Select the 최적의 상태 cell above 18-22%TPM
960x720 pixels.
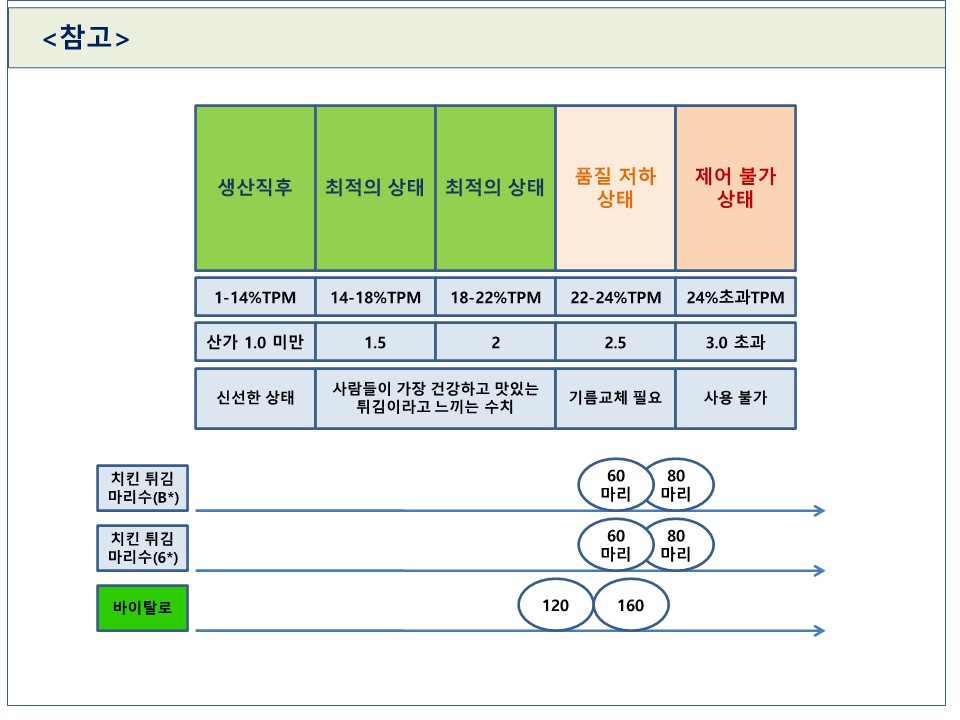[x=495, y=188]
